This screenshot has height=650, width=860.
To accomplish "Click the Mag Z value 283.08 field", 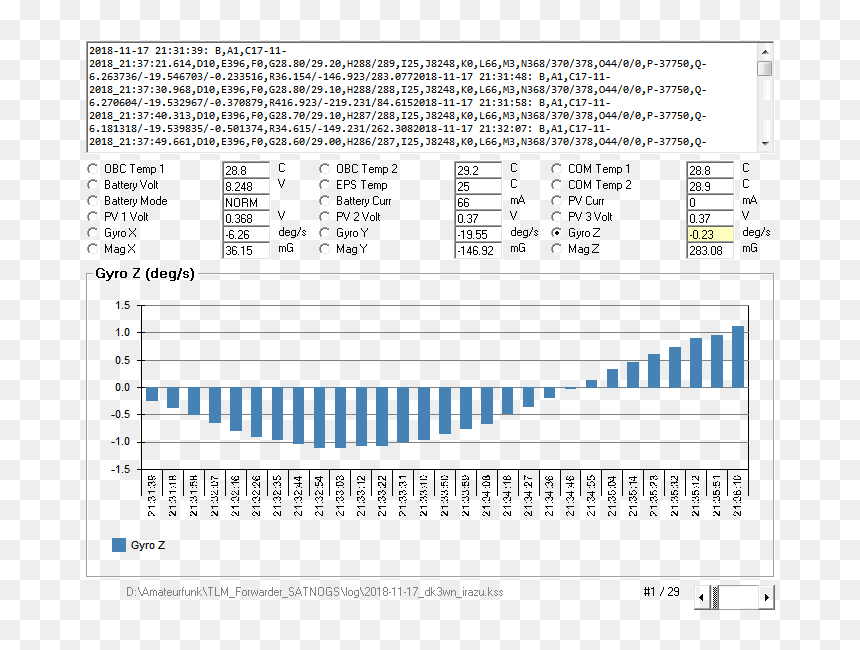I will coord(710,251).
